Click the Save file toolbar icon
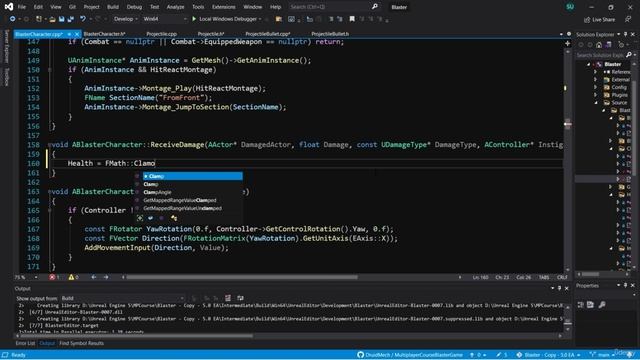 61,19
